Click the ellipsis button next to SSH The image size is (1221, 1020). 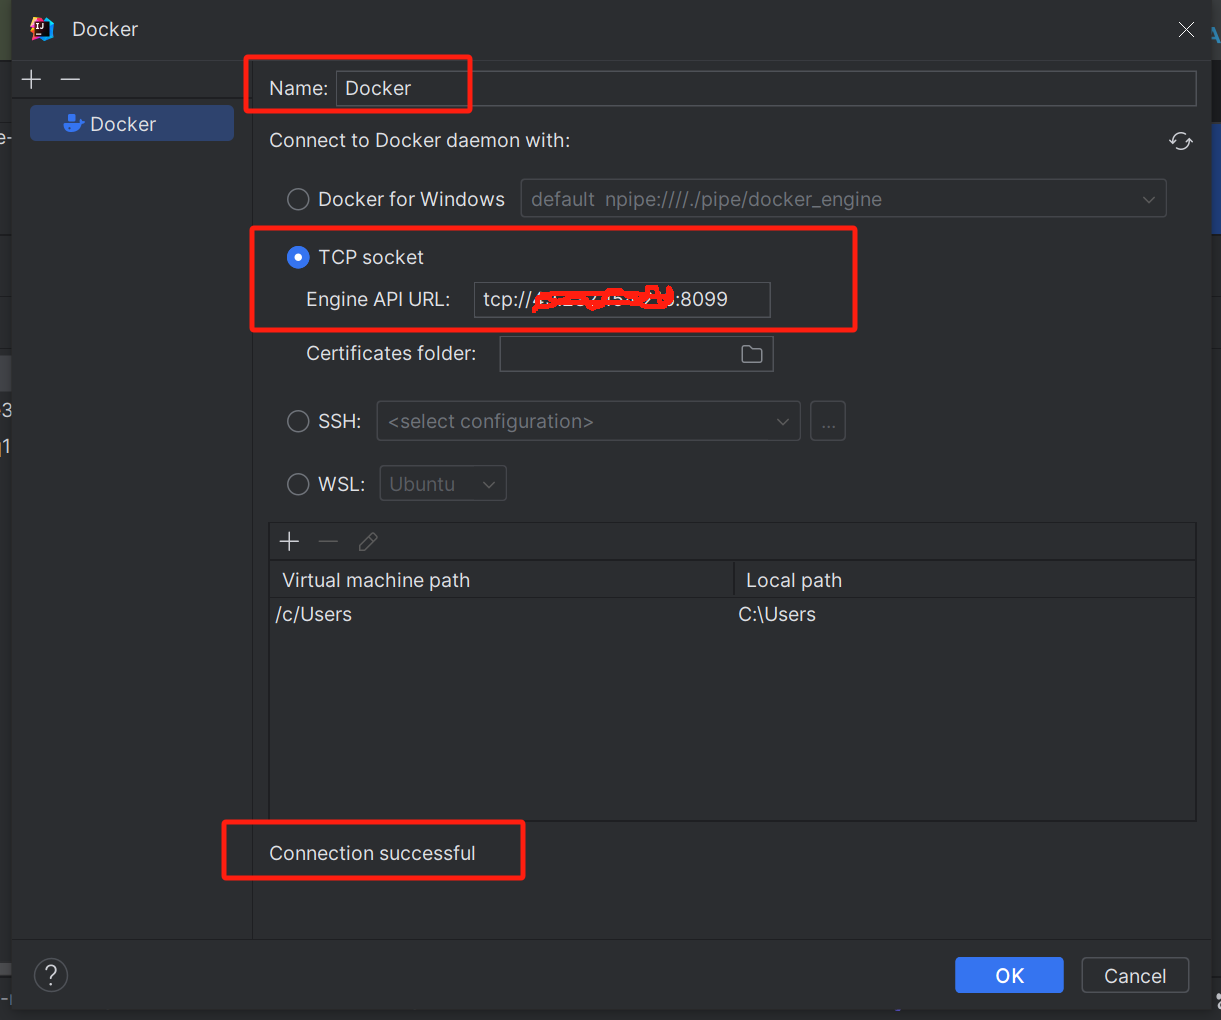click(x=828, y=421)
